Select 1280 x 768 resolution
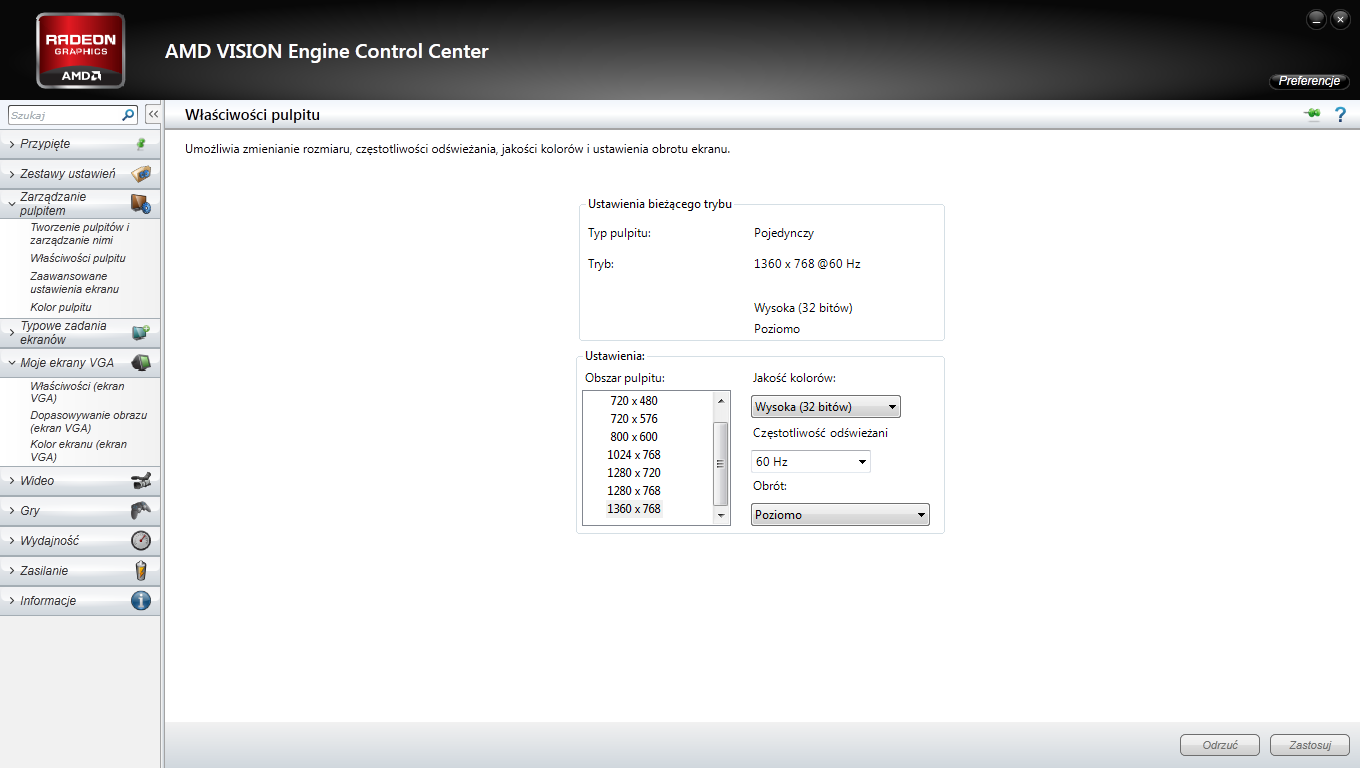Screen dimensions: 1360x768 point(634,491)
